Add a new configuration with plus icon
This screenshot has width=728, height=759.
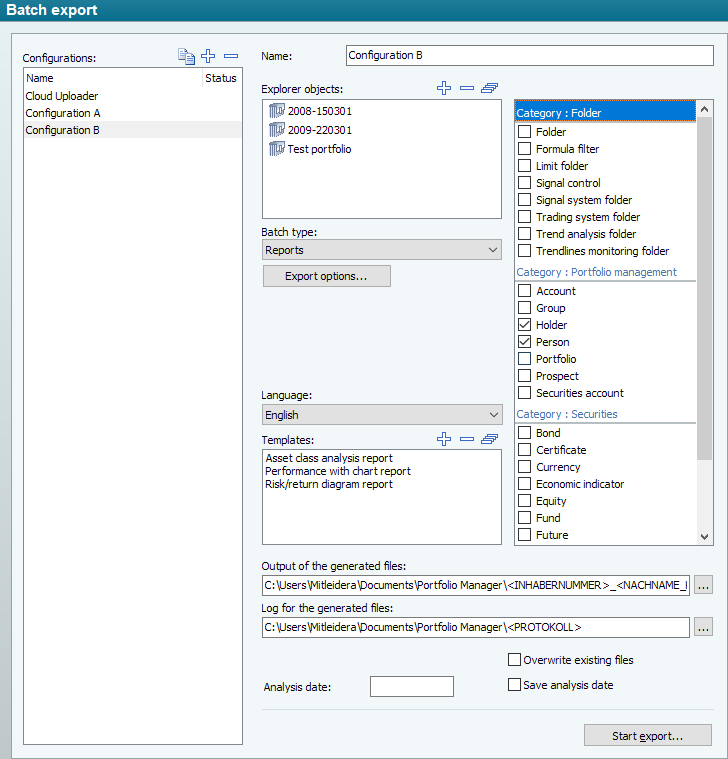pyautogui.click(x=209, y=57)
